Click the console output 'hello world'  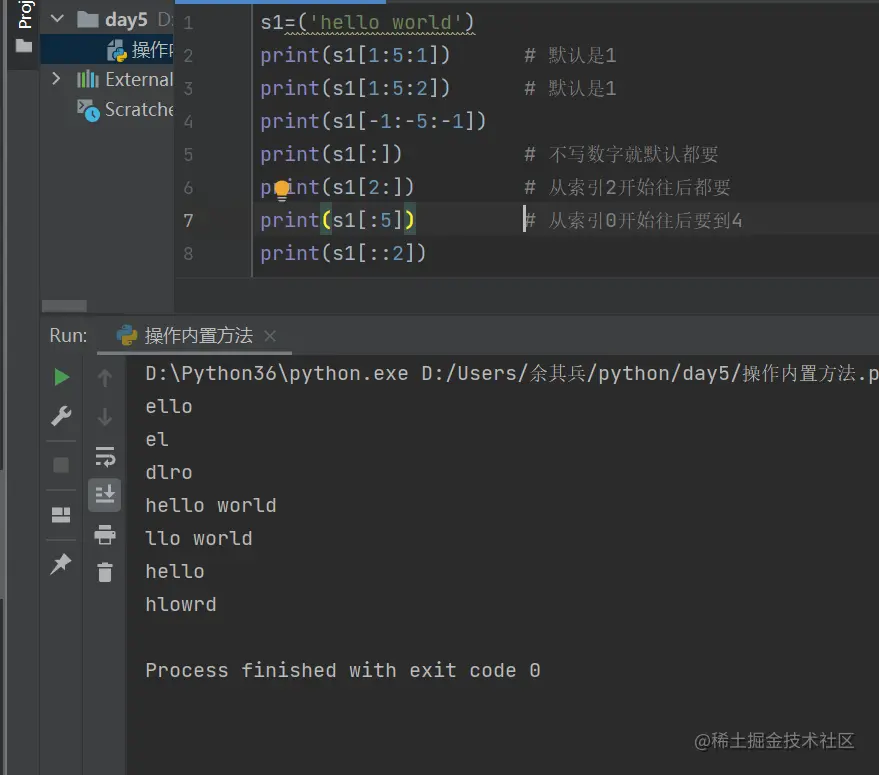coord(211,505)
